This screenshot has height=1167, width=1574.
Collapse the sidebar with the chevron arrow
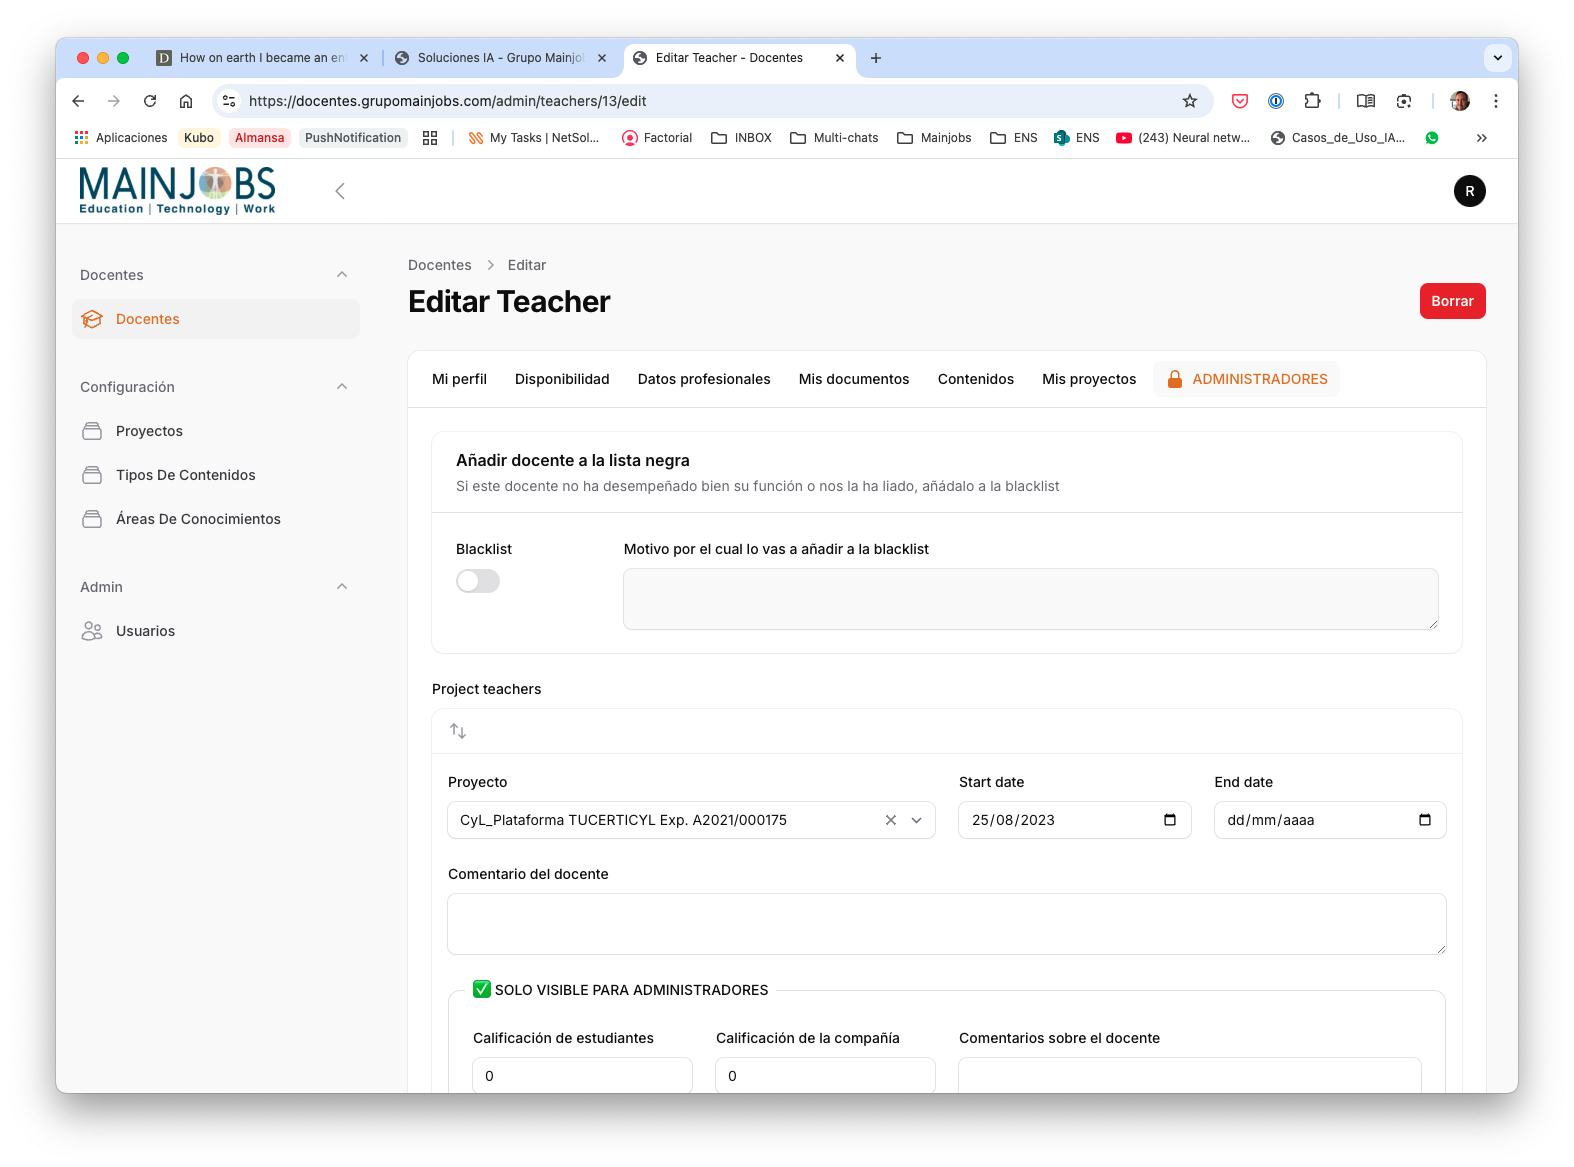(340, 191)
